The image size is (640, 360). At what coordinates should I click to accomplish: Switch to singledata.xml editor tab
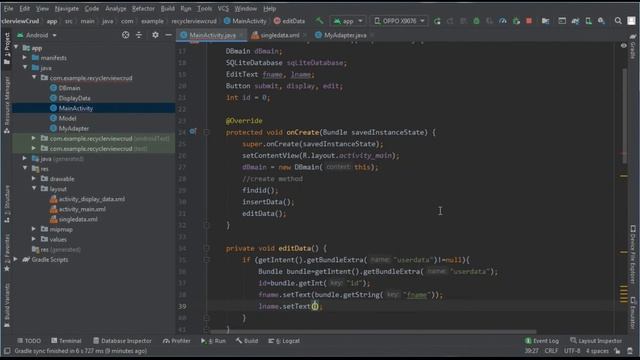pyautogui.click(x=280, y=36)
